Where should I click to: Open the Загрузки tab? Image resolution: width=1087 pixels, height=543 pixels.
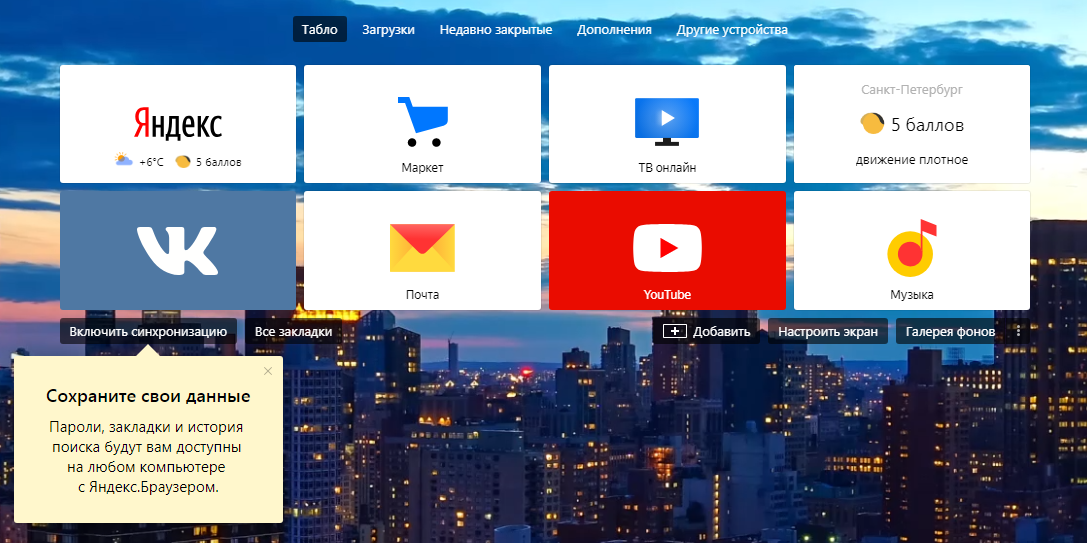coord(388,30)
